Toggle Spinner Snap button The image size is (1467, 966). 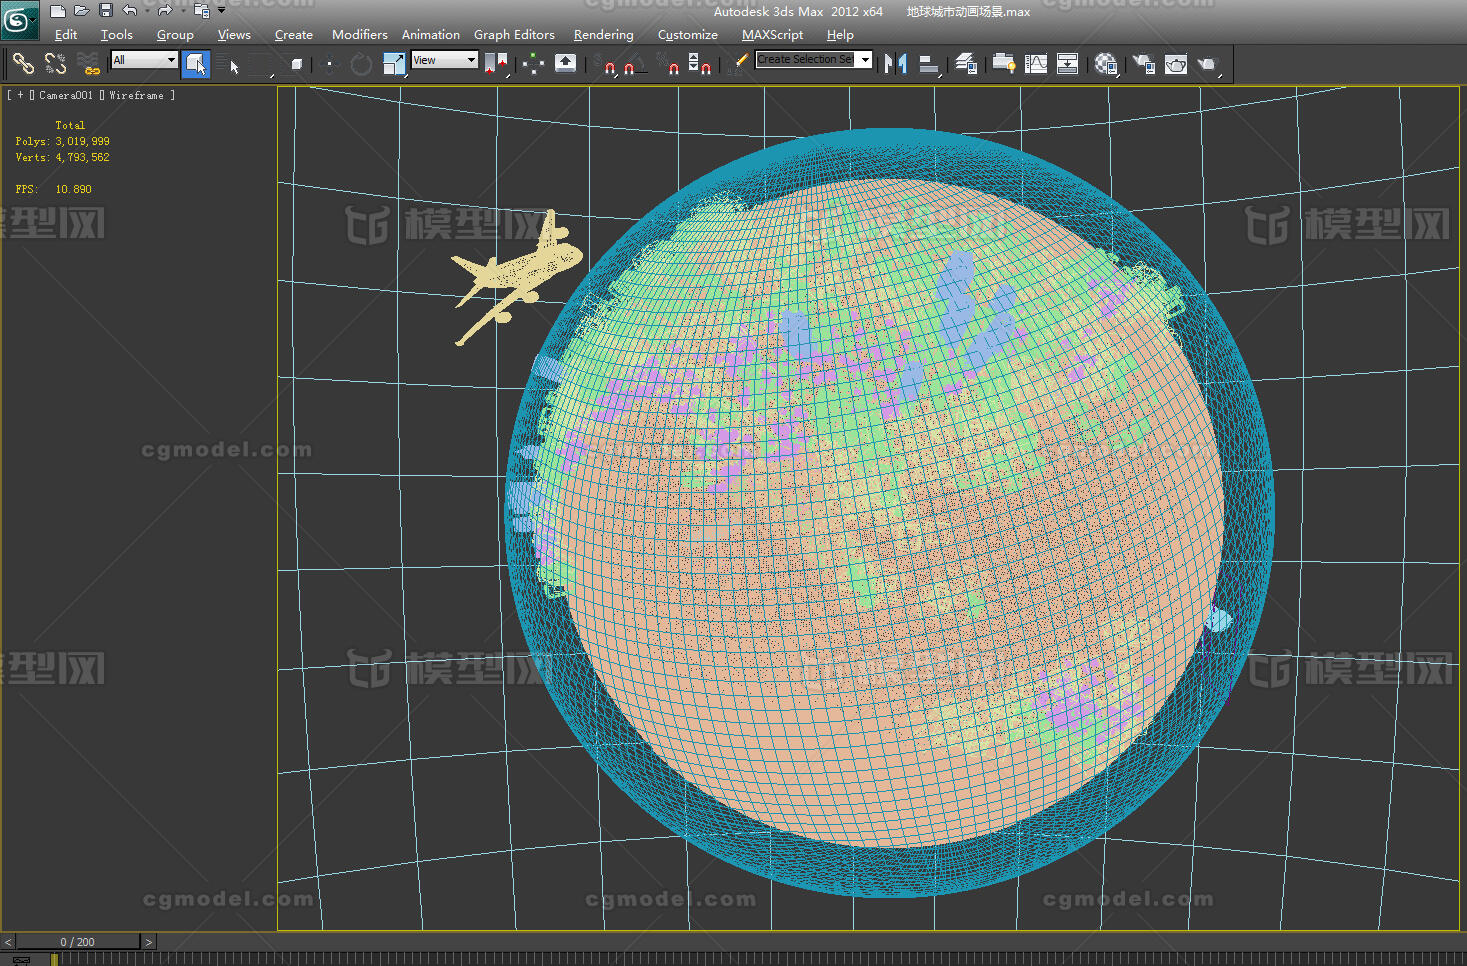701,65
